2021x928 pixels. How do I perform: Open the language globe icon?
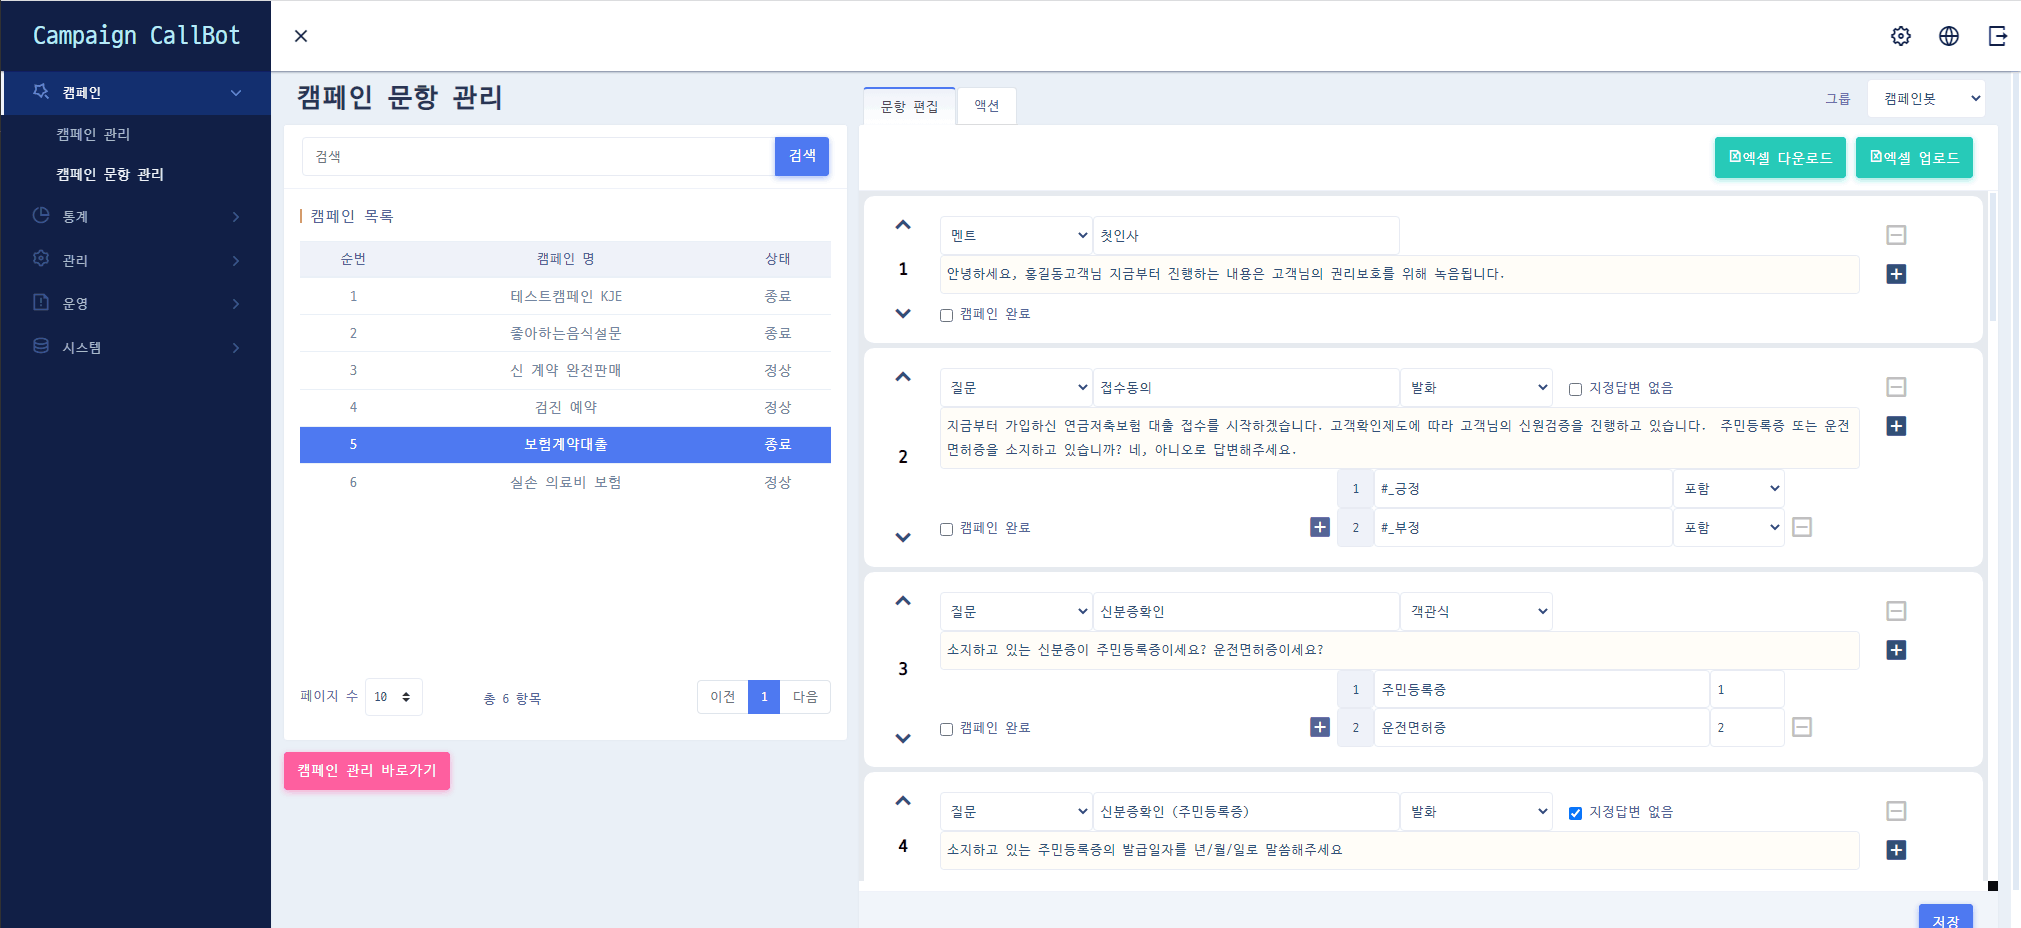click(1948, 36)
